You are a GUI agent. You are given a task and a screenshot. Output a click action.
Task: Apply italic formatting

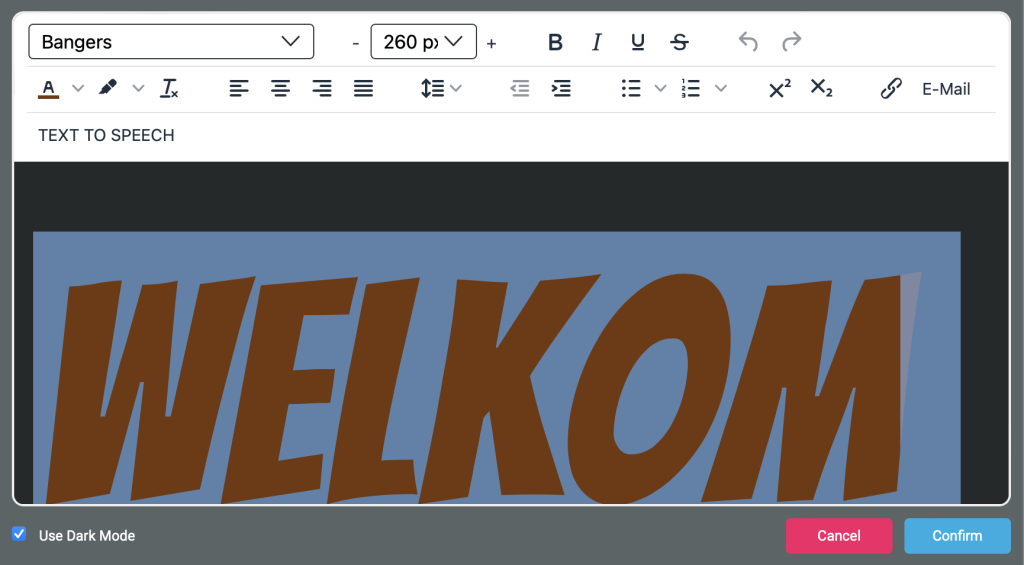click(597, 42)
